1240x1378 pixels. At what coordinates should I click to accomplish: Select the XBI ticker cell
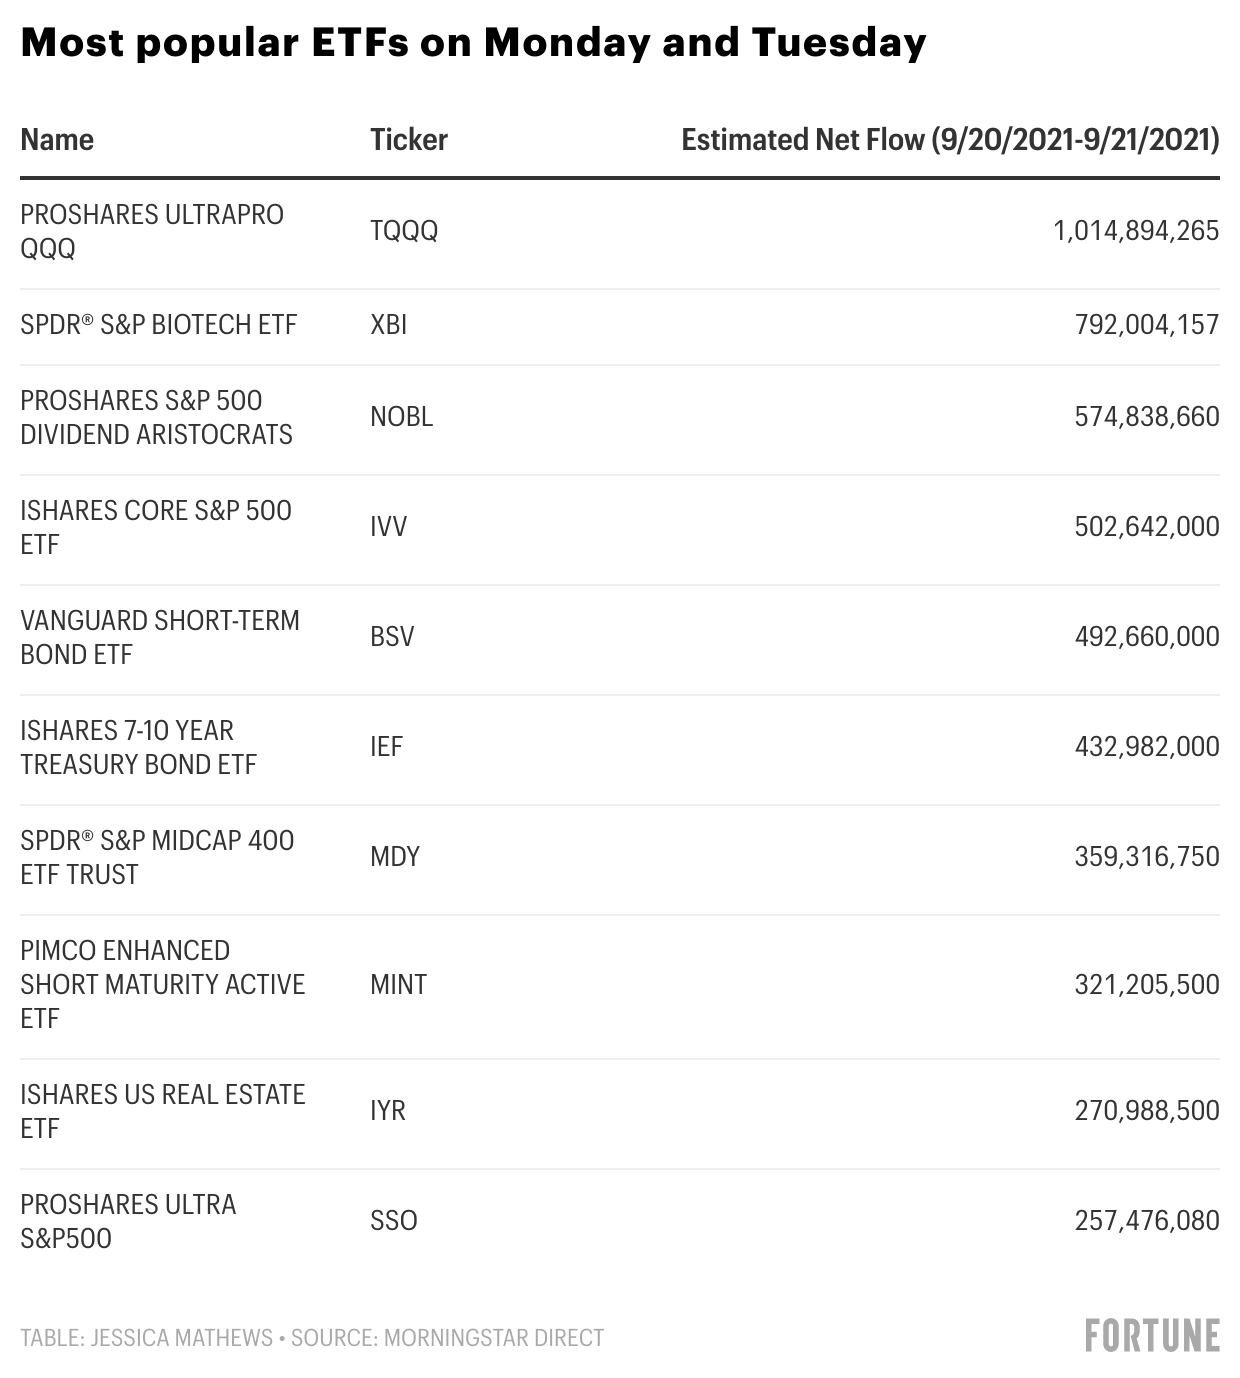point(388,325)
